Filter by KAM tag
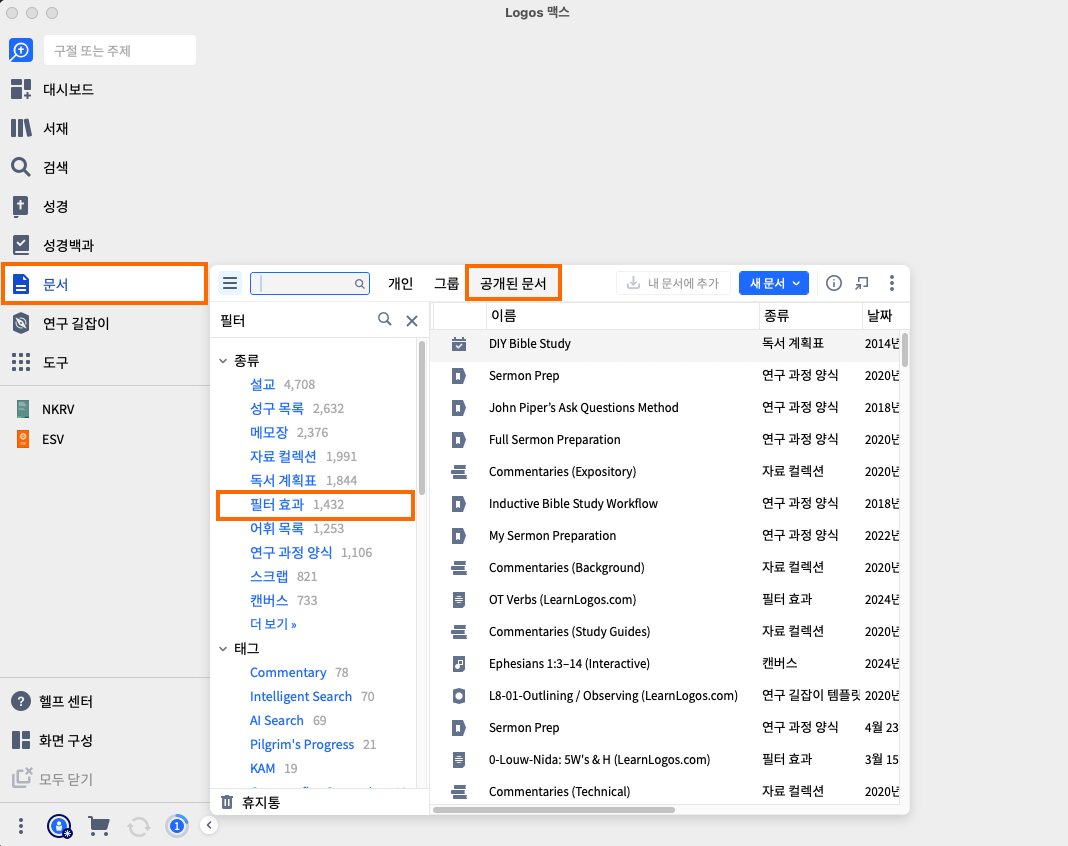 pos(262,768)
